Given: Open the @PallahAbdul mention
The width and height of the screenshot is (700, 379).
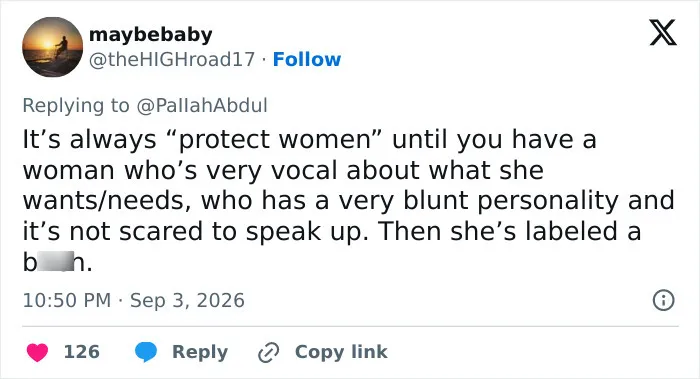Looking at the screenshot, I should click(x=202, y=106).
